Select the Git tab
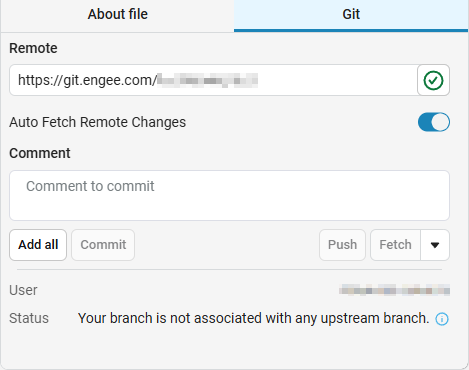This screenshot has width=469, height=370. click(x=351, y=14)
